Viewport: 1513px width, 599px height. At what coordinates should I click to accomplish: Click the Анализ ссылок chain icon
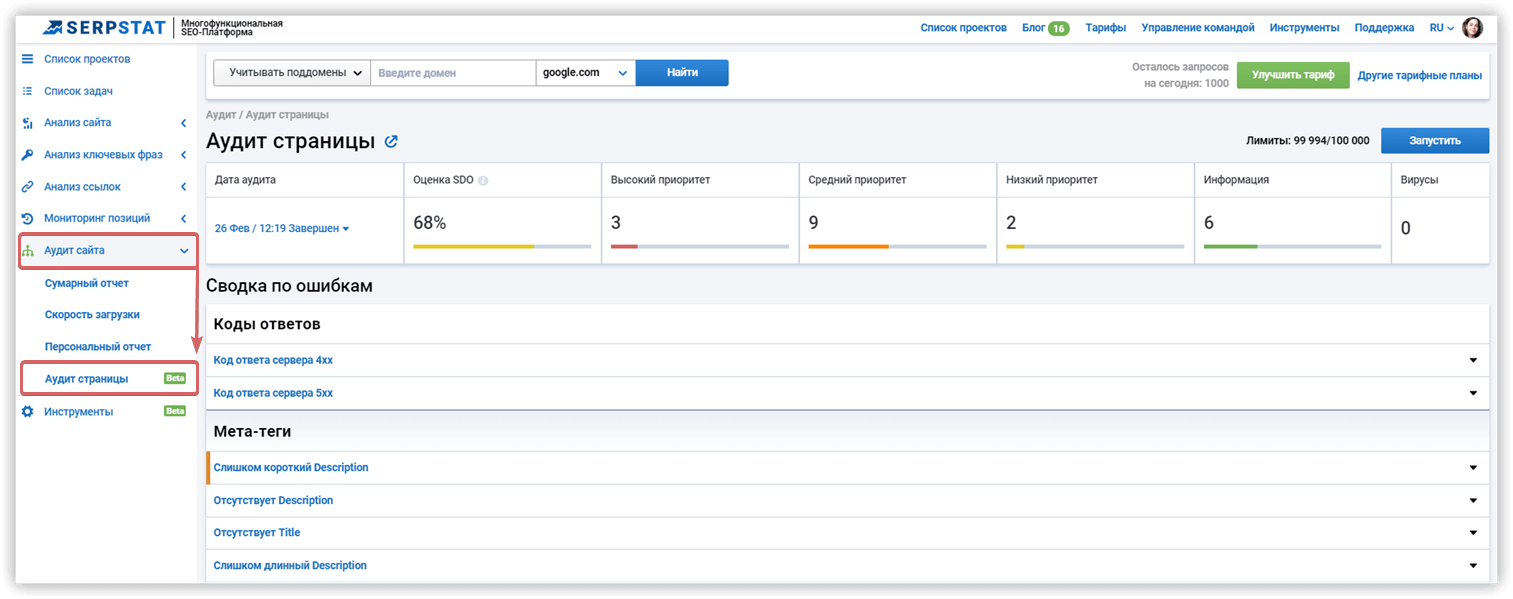coord(28,187)
